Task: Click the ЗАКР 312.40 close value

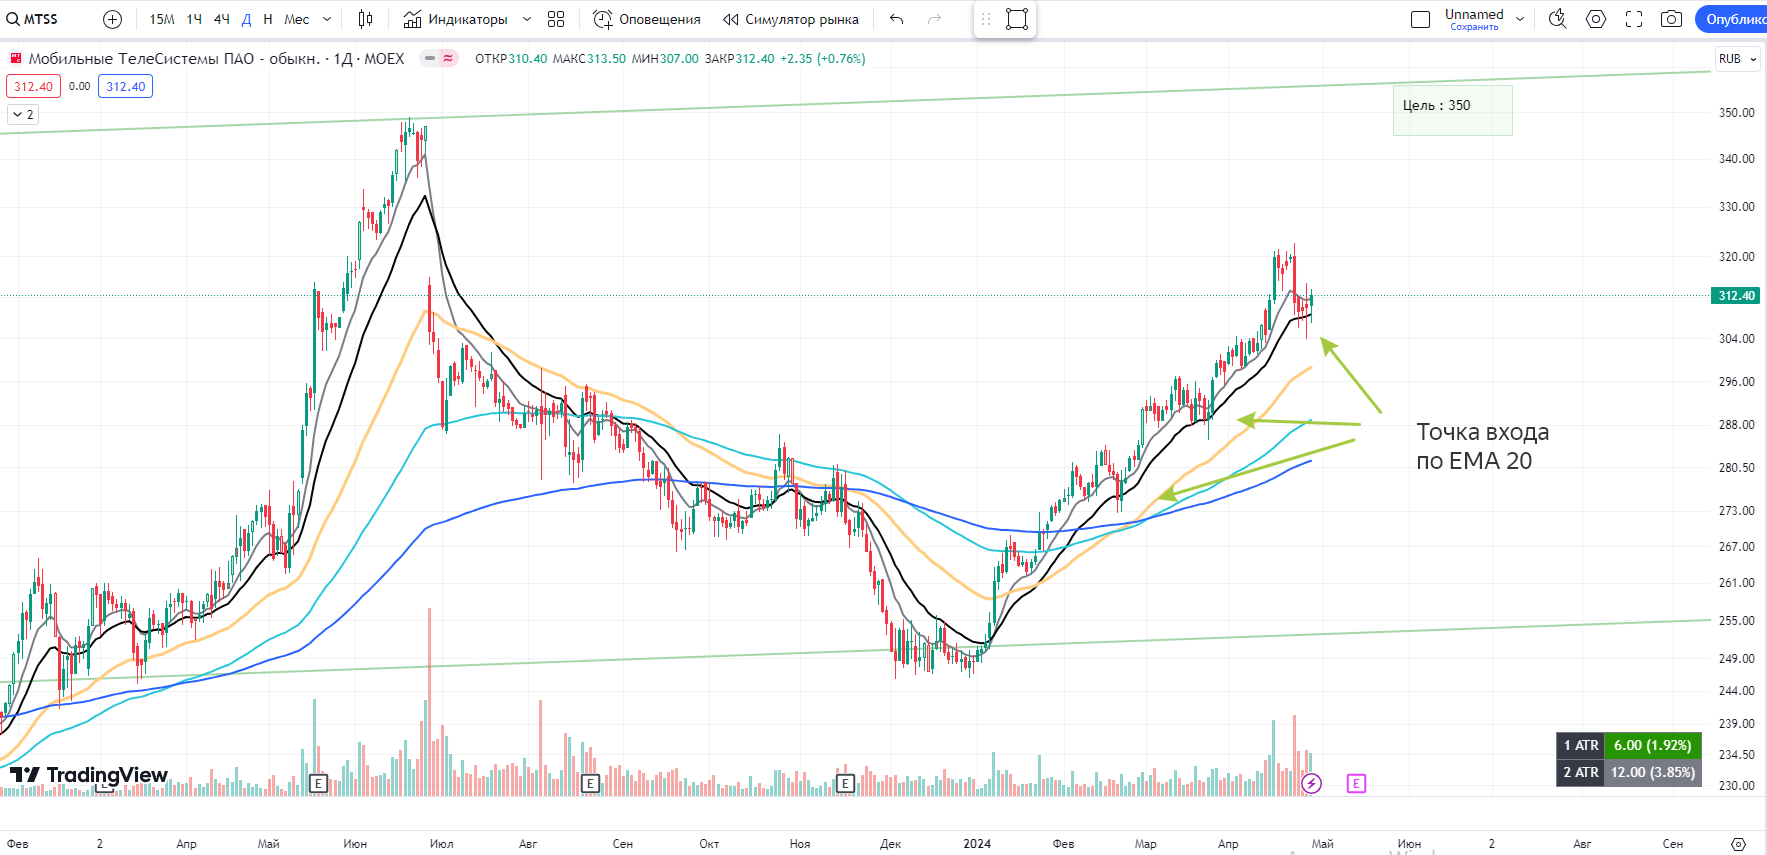Action: coord(739,59)
